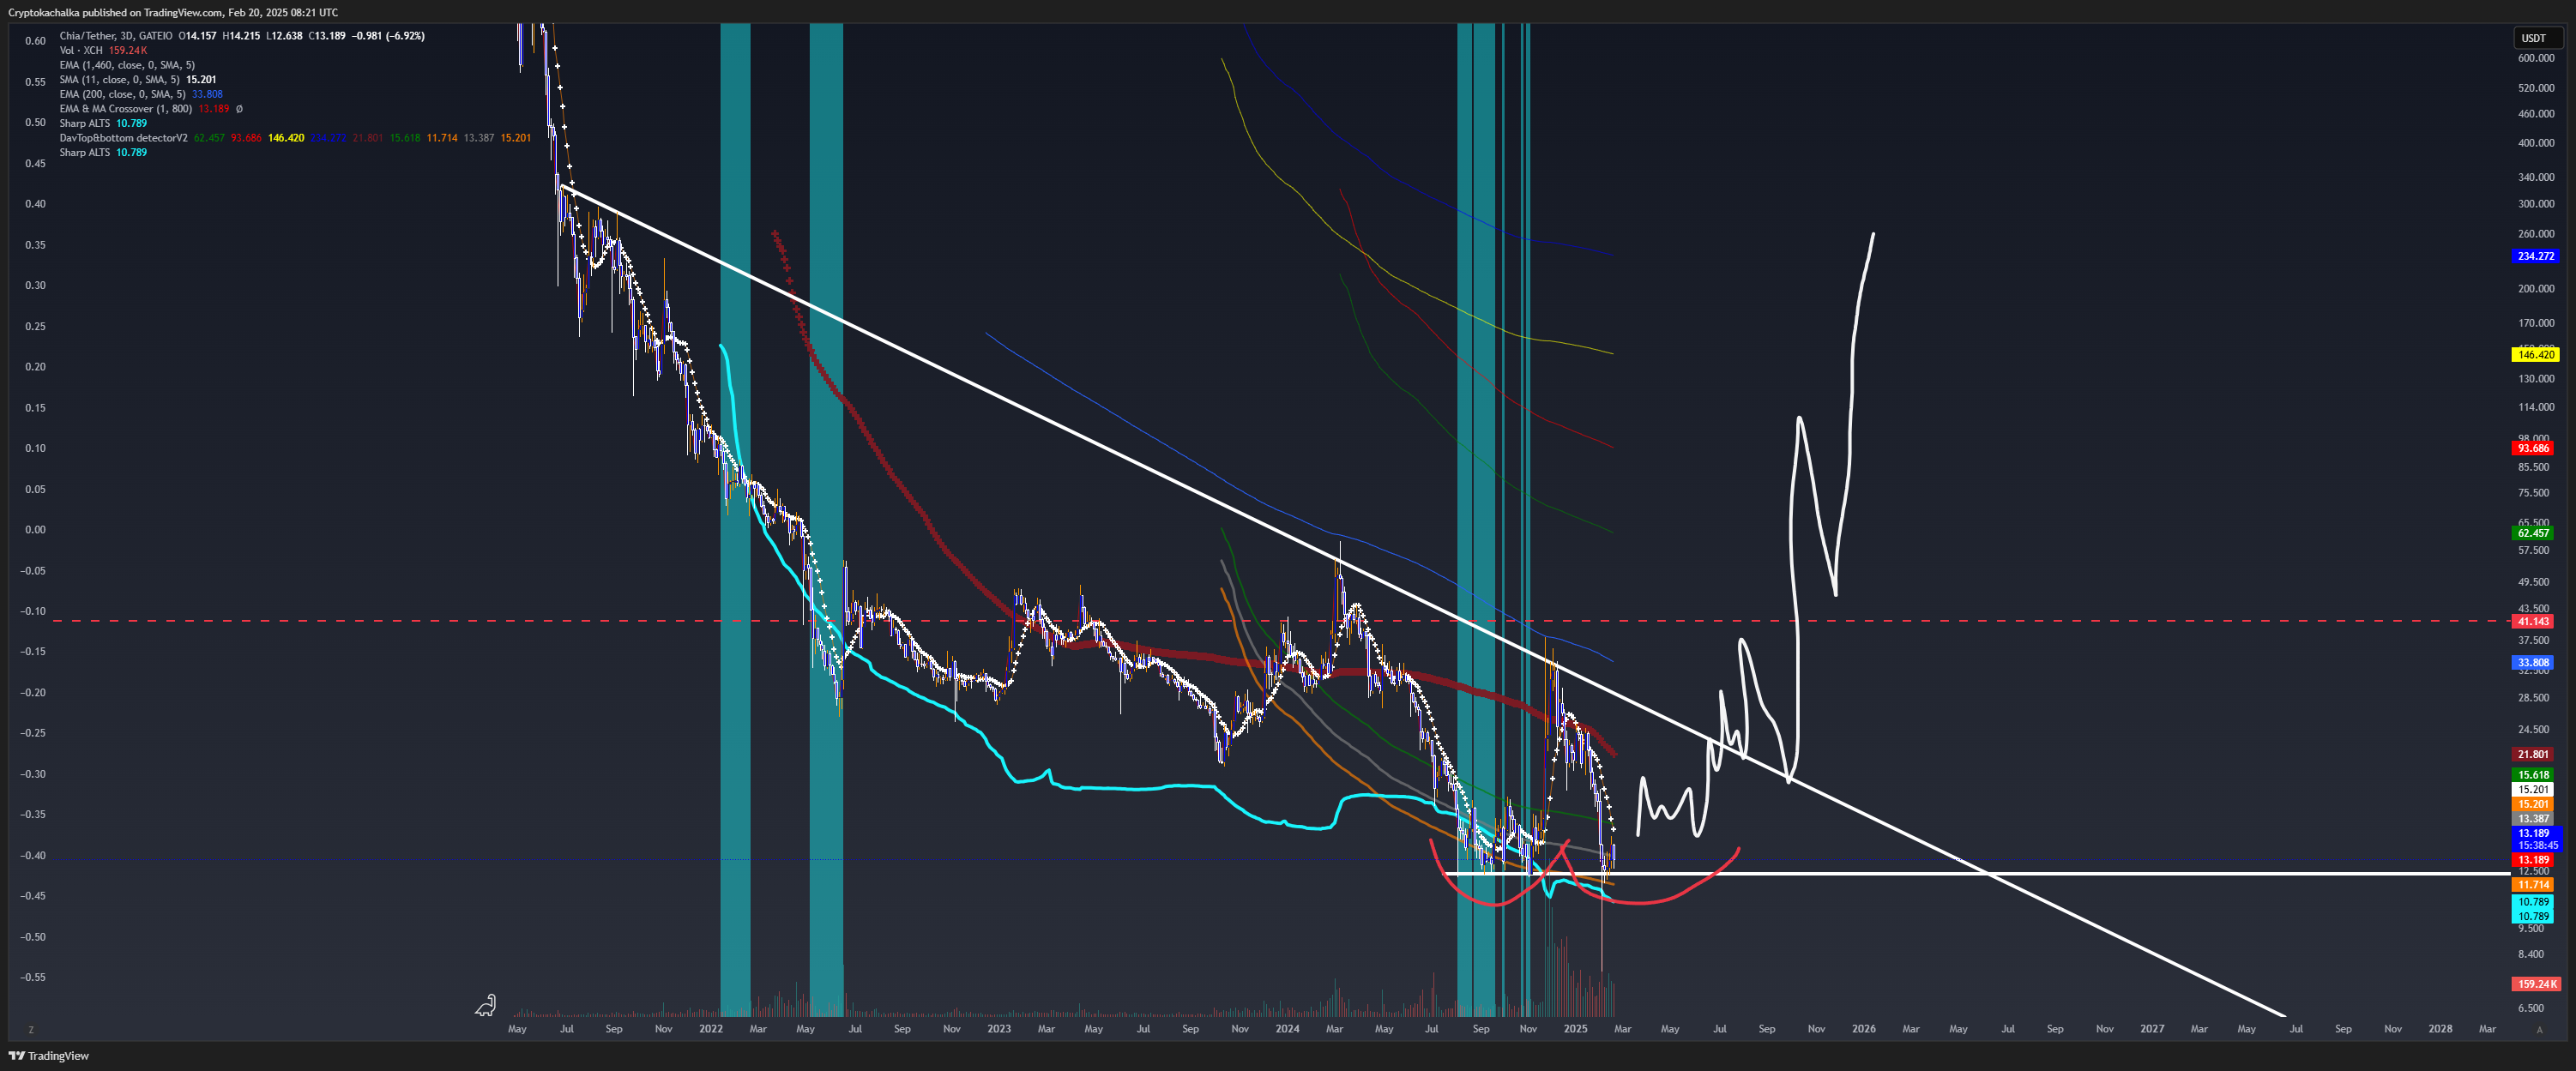Select the DavTop&bottom detectorV2 legend
The width and height of the screenshot is (2576, 1071).
point(123,138)
